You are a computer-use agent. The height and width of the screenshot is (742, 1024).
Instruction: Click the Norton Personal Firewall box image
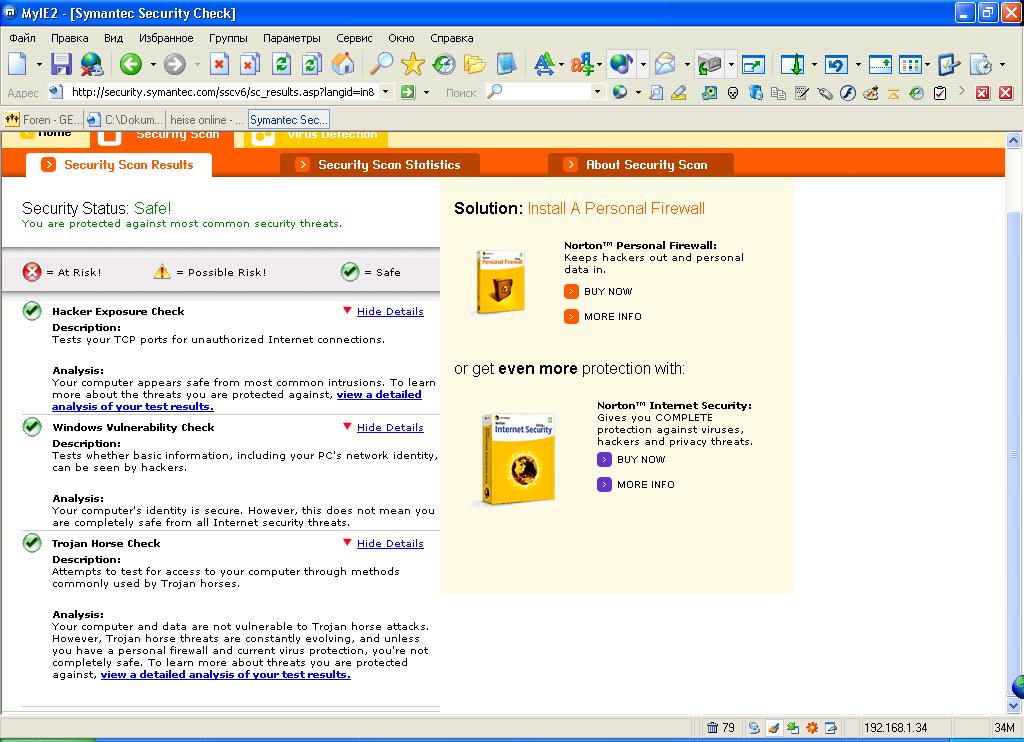(500, 282)
